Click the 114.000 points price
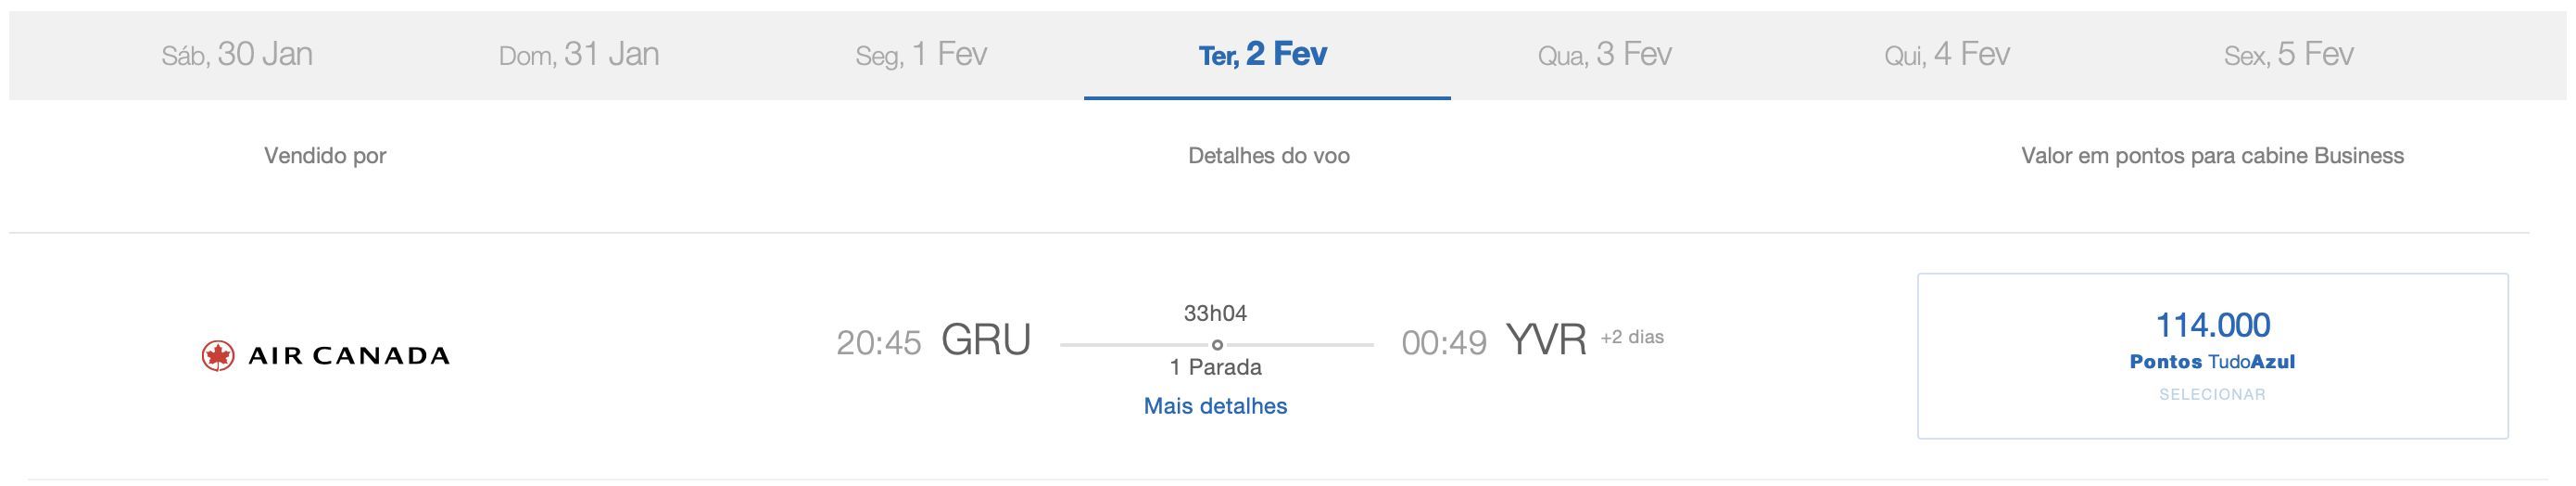The height and width of the screenshot is (486, 2576). click(2212, 325)
